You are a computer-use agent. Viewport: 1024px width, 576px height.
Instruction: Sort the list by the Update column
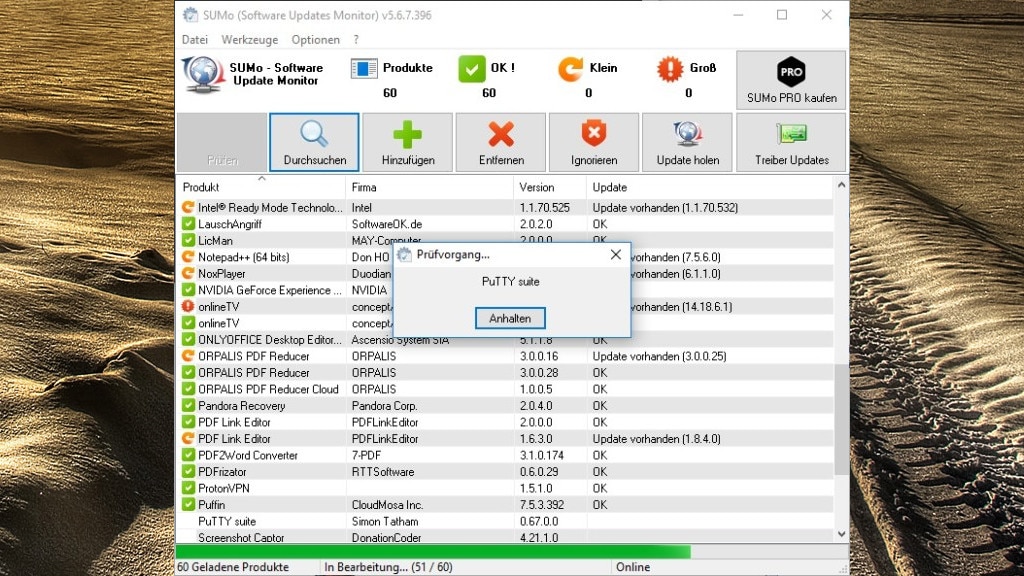coord(709,187)
